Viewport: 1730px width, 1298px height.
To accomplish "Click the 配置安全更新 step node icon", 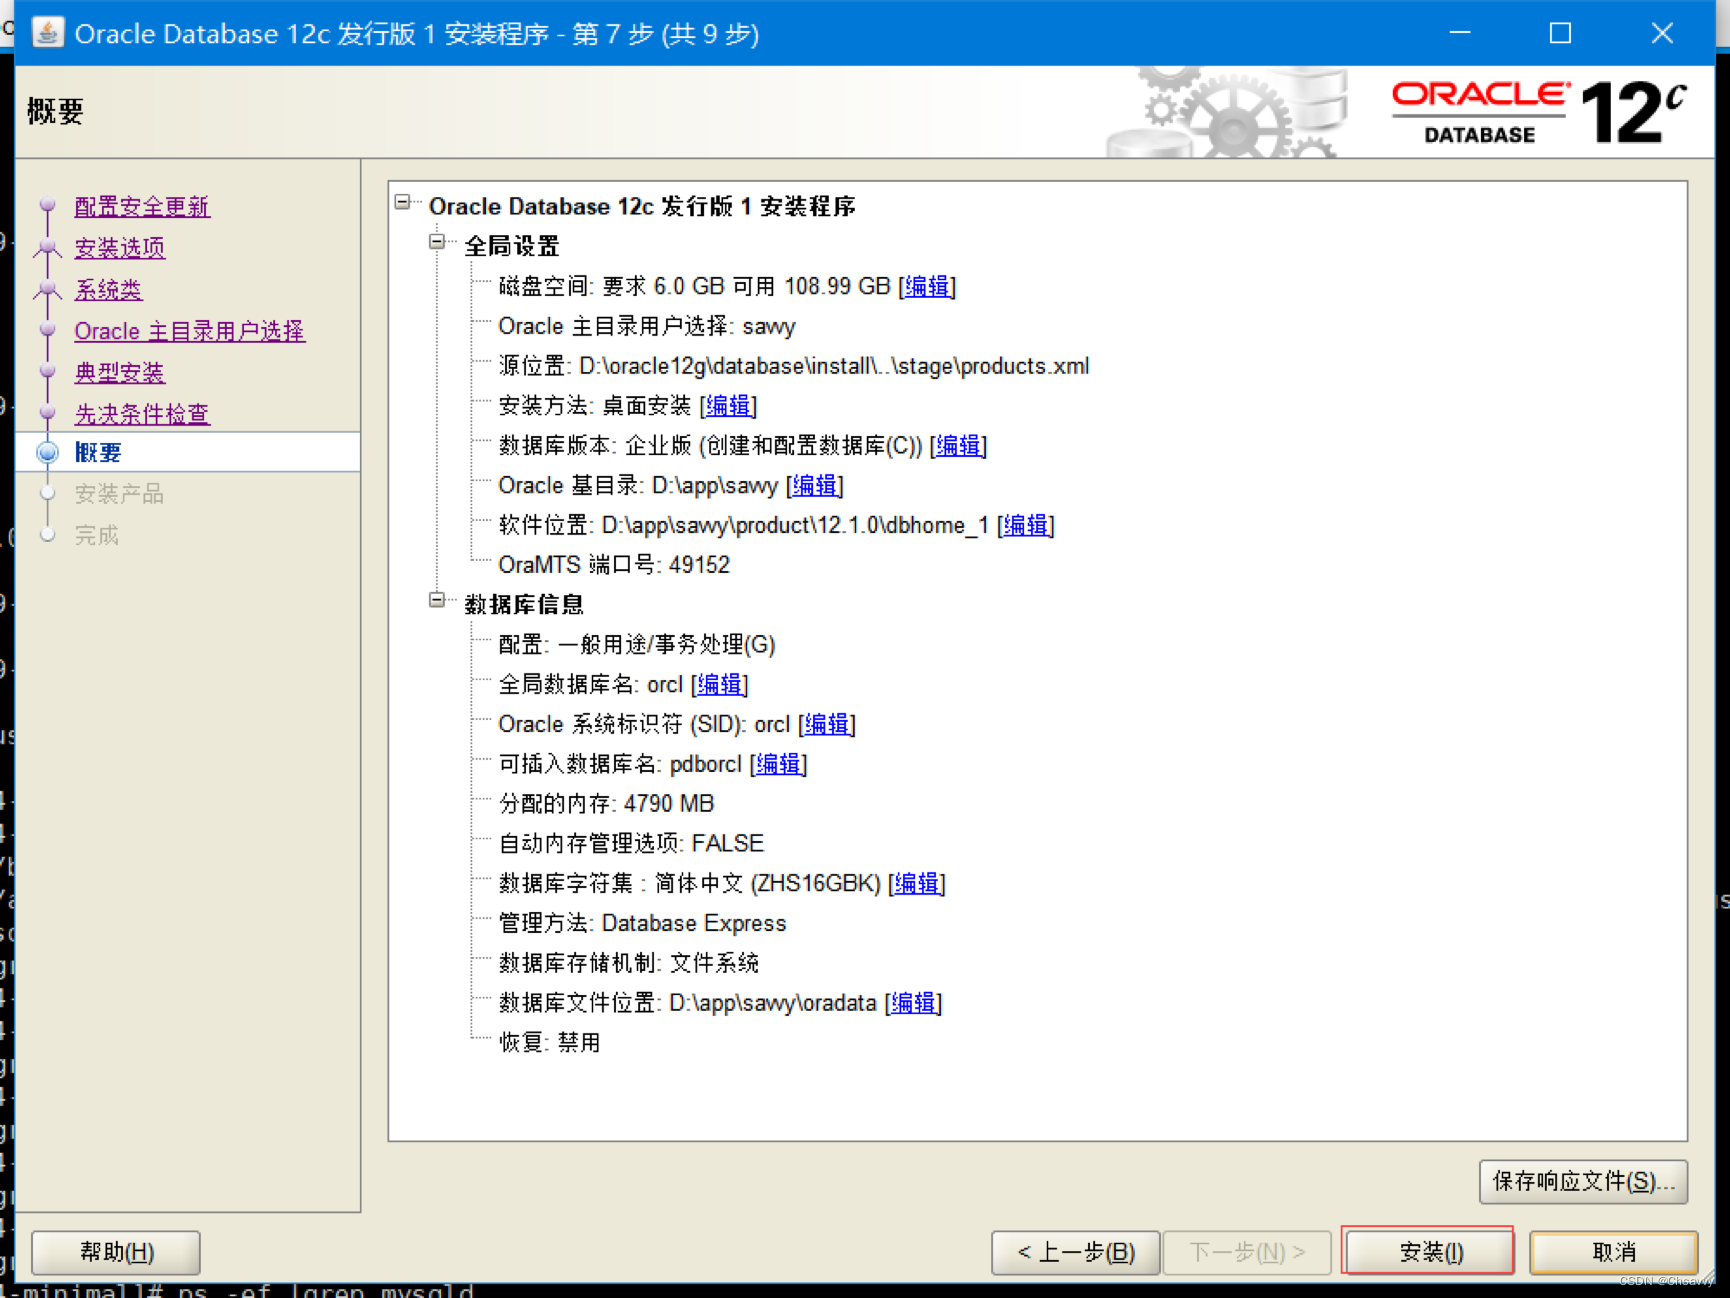I will [47, 206].
